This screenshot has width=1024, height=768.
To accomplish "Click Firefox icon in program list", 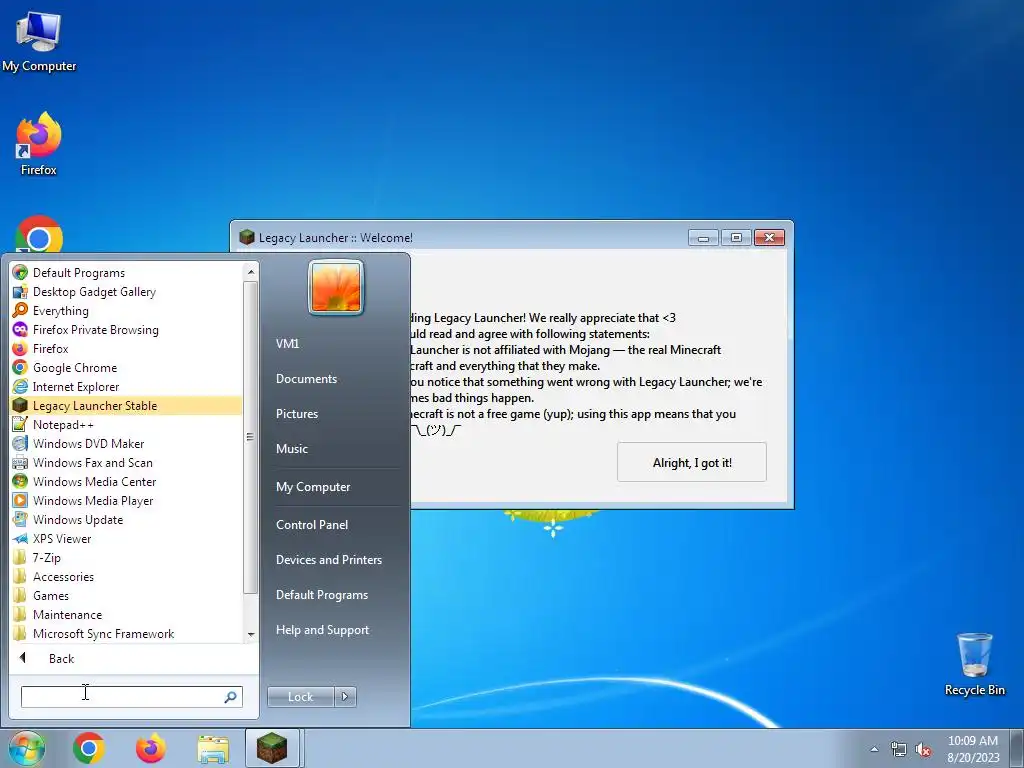I will click(20, 348).
